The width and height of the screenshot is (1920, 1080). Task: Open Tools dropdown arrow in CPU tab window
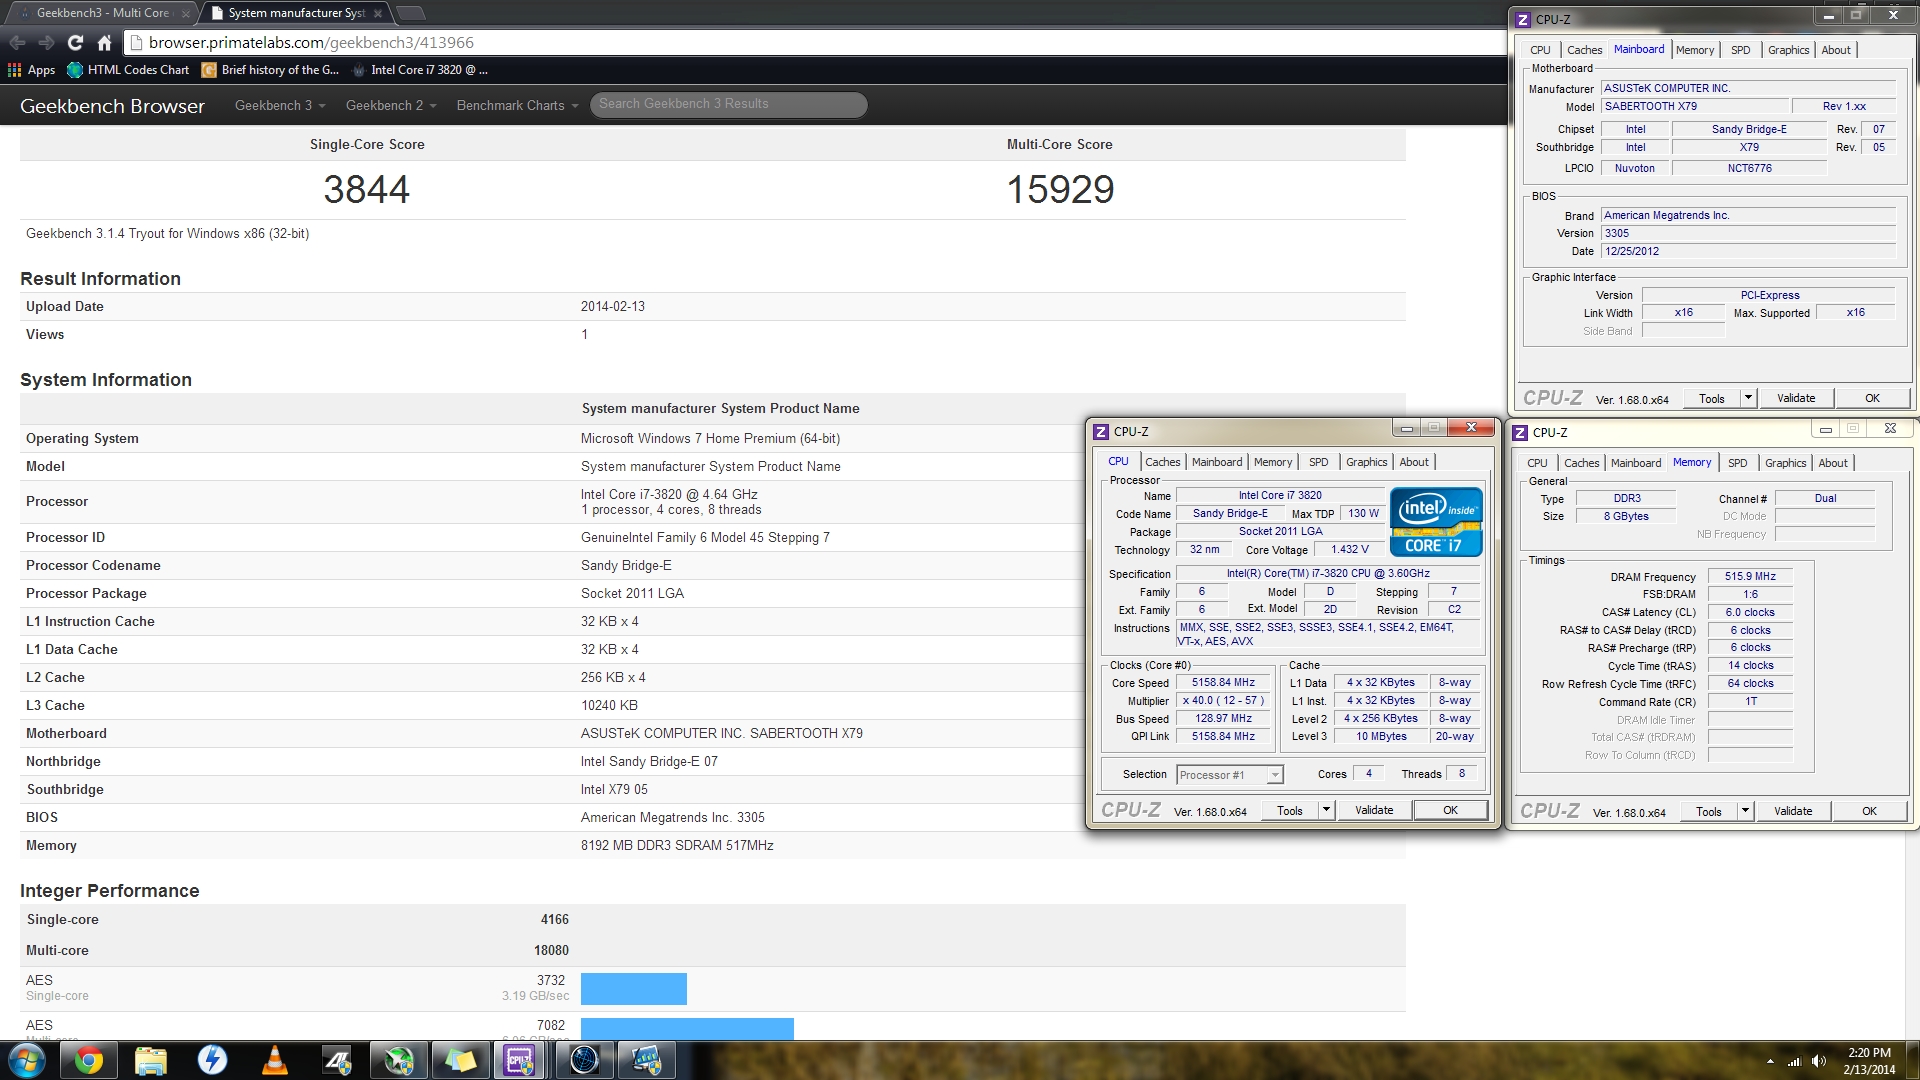(1326, 810)
